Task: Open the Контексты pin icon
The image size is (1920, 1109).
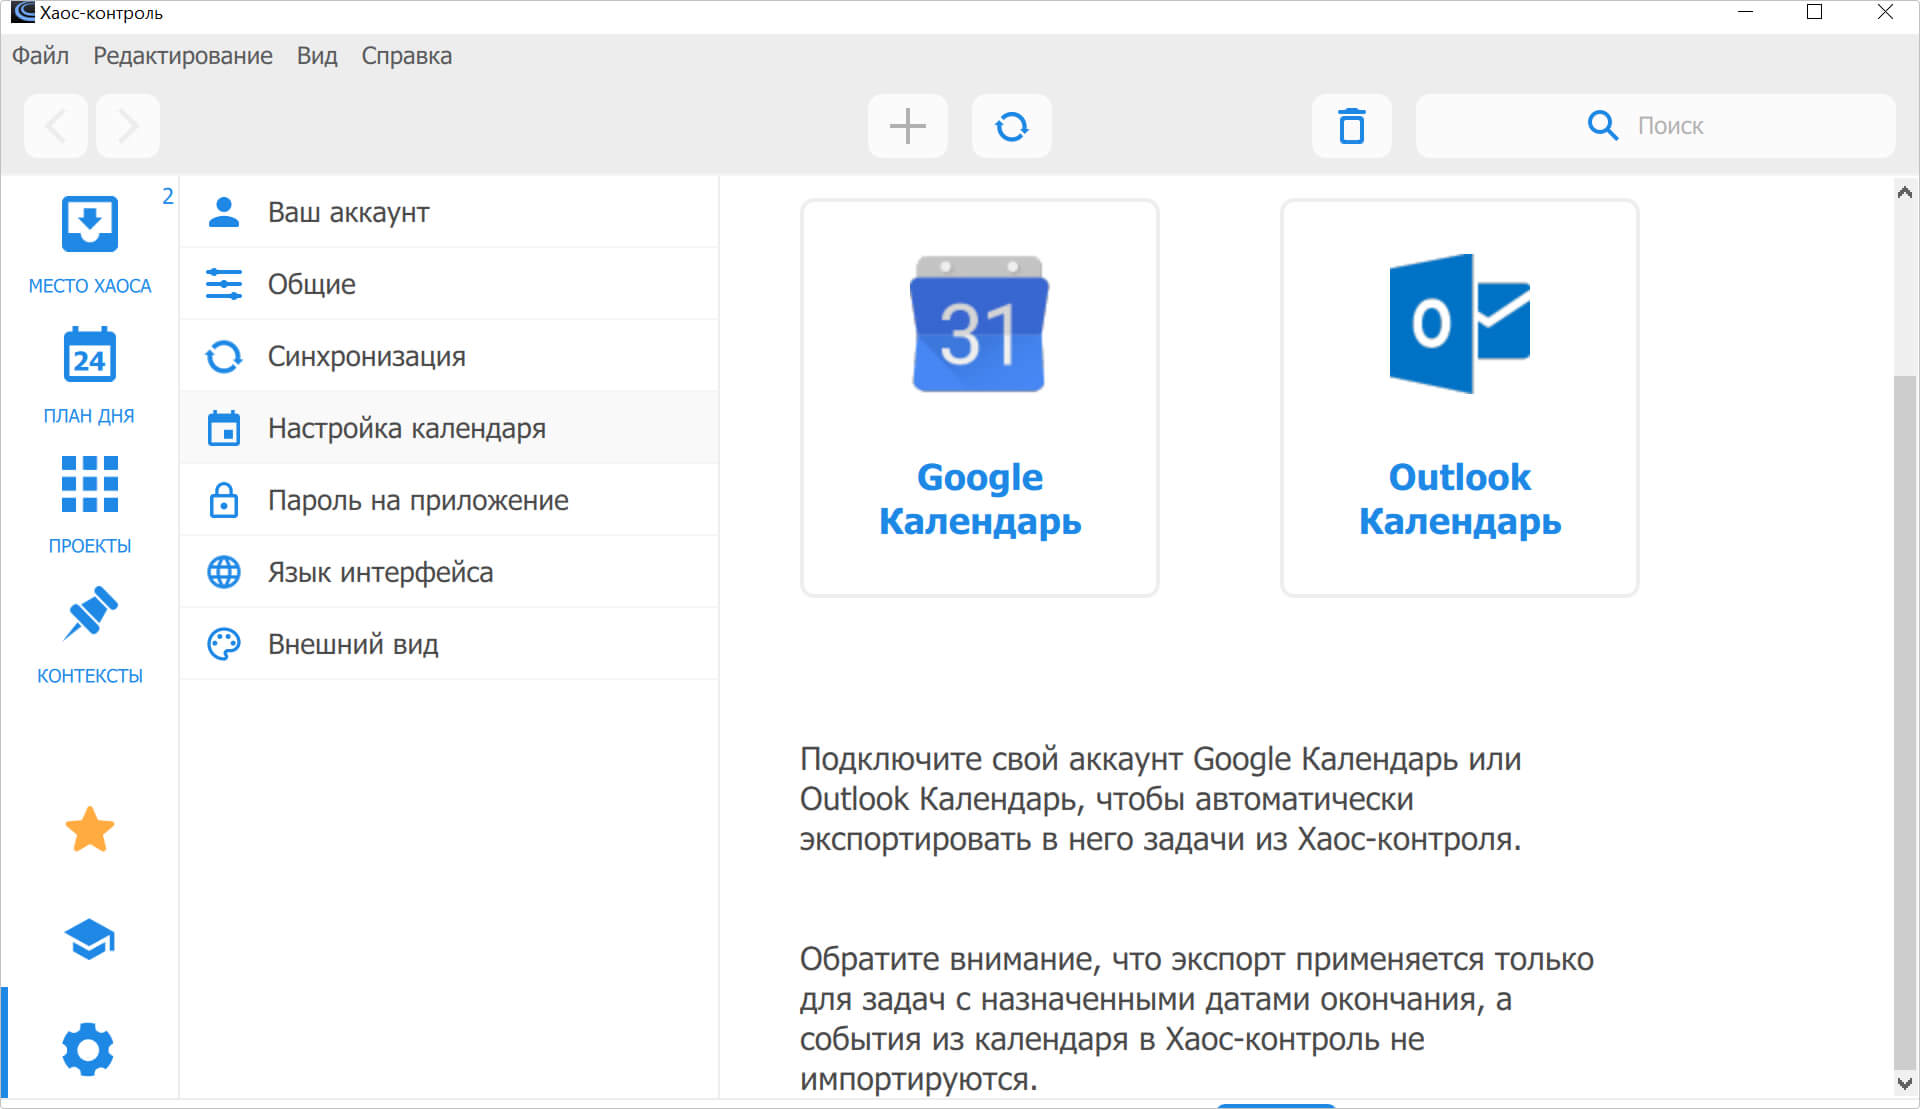Action: pos(89,613)
